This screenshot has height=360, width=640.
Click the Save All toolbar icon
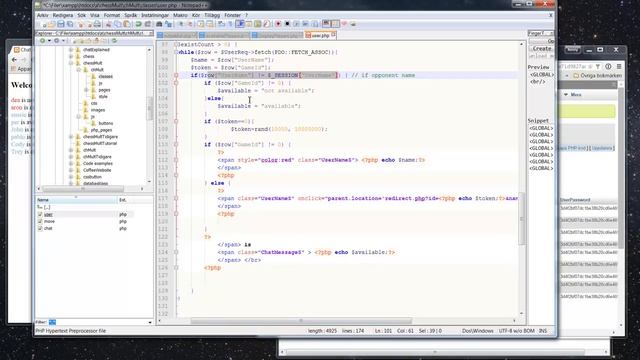[x=70, y=24]
